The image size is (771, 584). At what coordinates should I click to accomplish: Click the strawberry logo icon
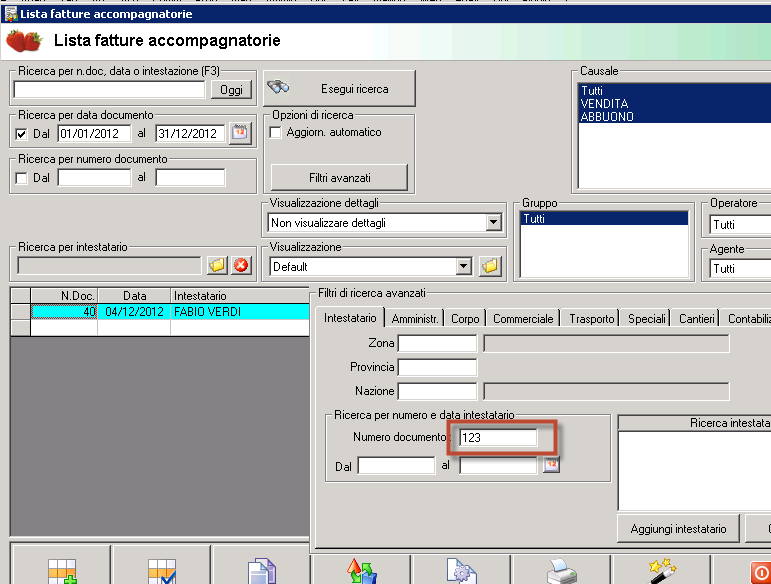tap(24, 41)
